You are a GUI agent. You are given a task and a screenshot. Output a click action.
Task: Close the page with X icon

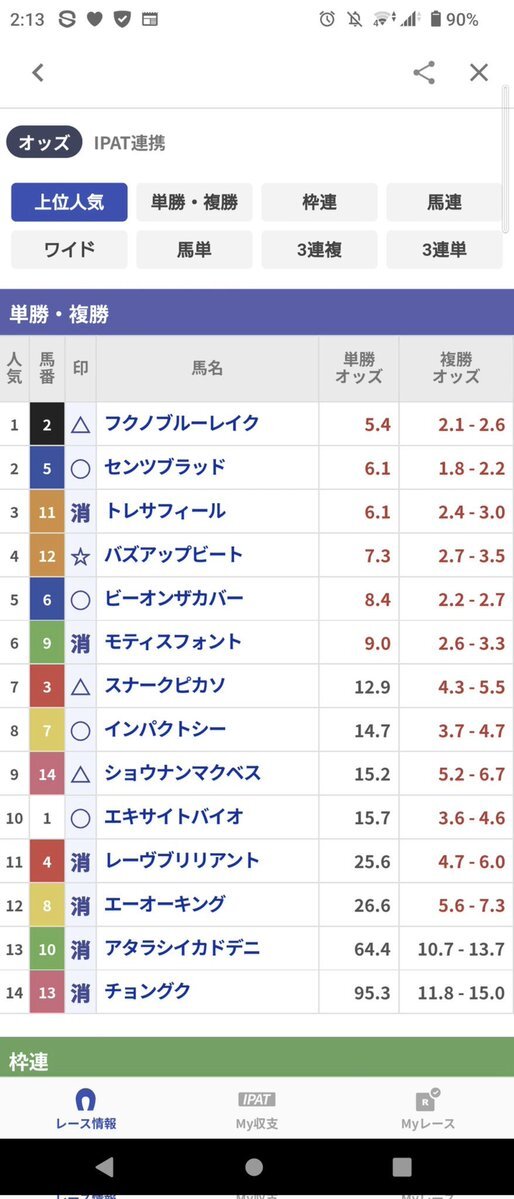point(479,73)
